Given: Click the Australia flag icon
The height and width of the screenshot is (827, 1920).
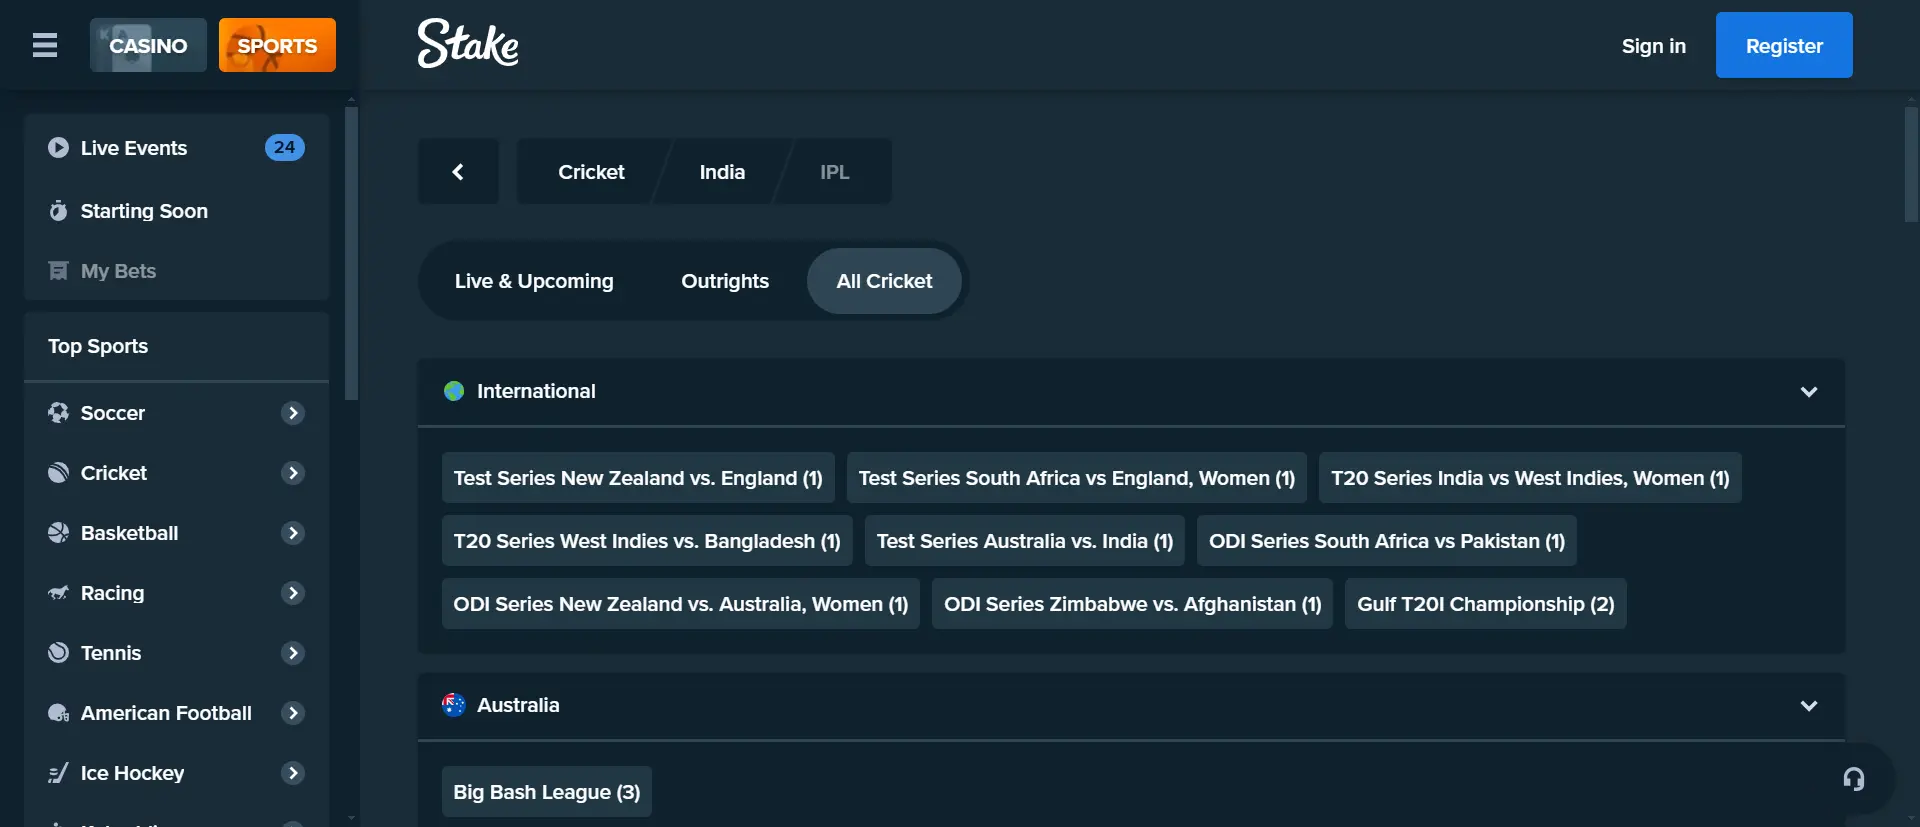Looking at the screenshot, I should (x=454, y=705).
